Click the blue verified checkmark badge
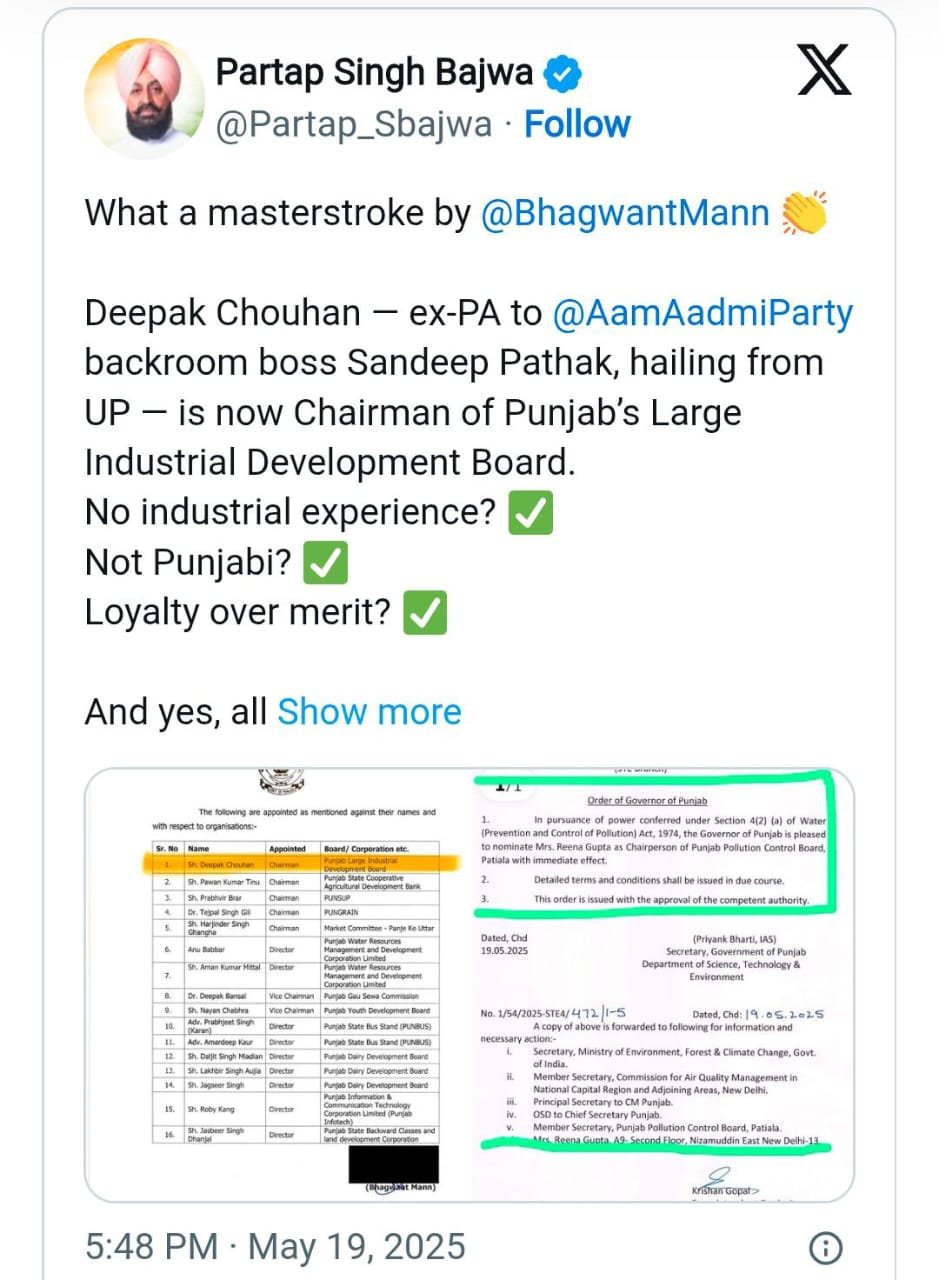The image size is (939, 1280). pyautogui.click(x=562, y=71)
